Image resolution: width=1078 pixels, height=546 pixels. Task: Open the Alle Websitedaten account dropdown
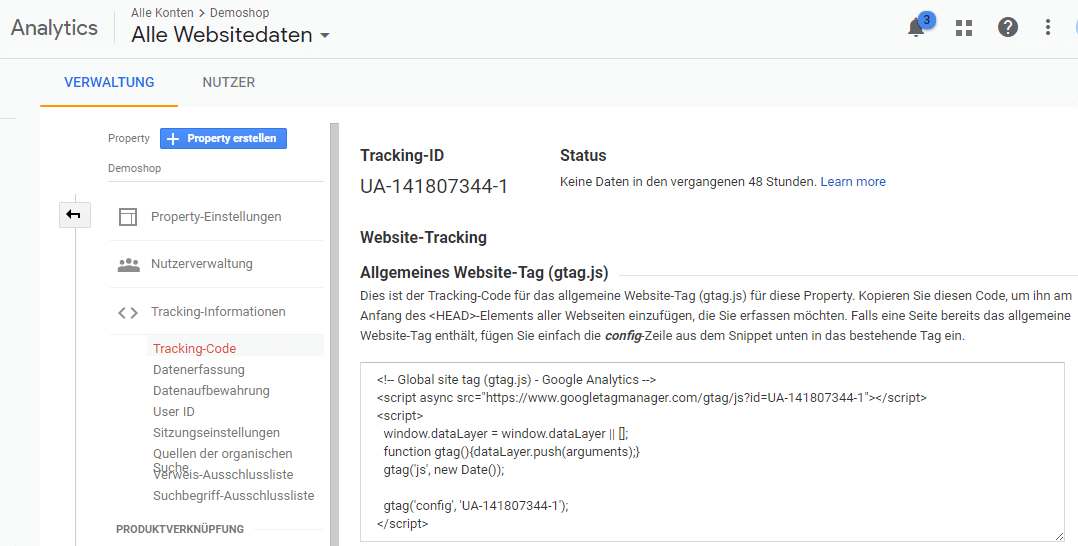click(x=230, y=34)
